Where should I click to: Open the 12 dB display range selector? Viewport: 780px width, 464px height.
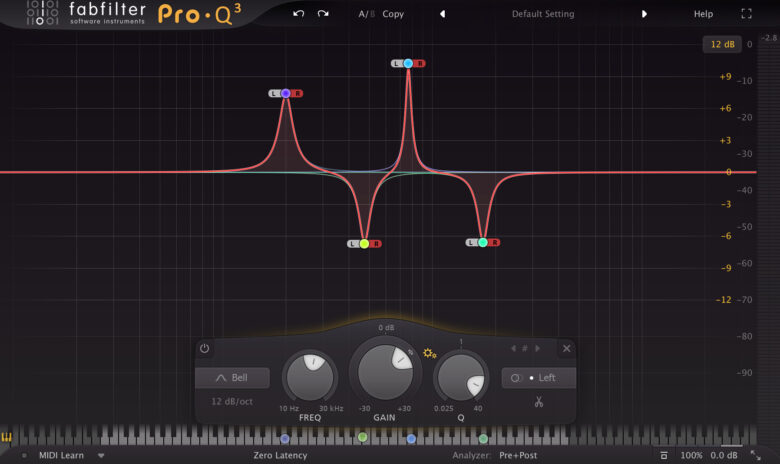pyautogui.click(x=722, y=44)
